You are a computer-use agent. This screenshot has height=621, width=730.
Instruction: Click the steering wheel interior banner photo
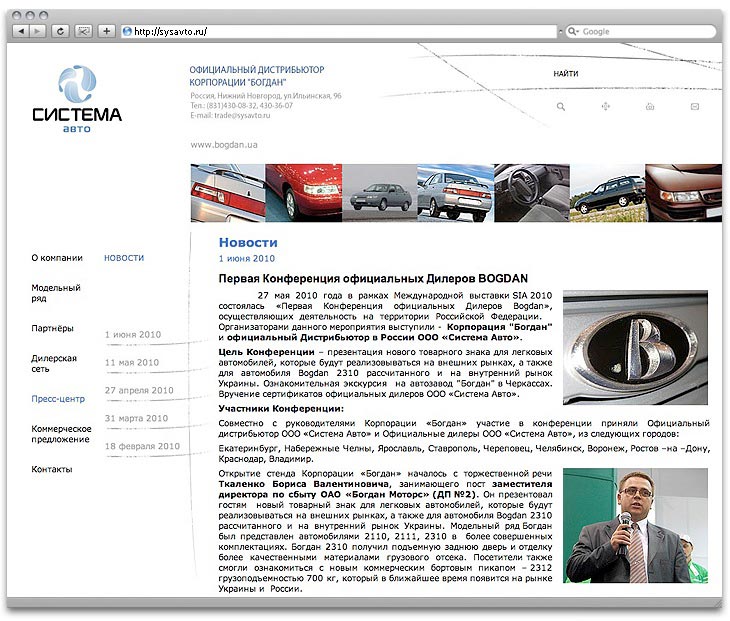(x=532, y=193)
